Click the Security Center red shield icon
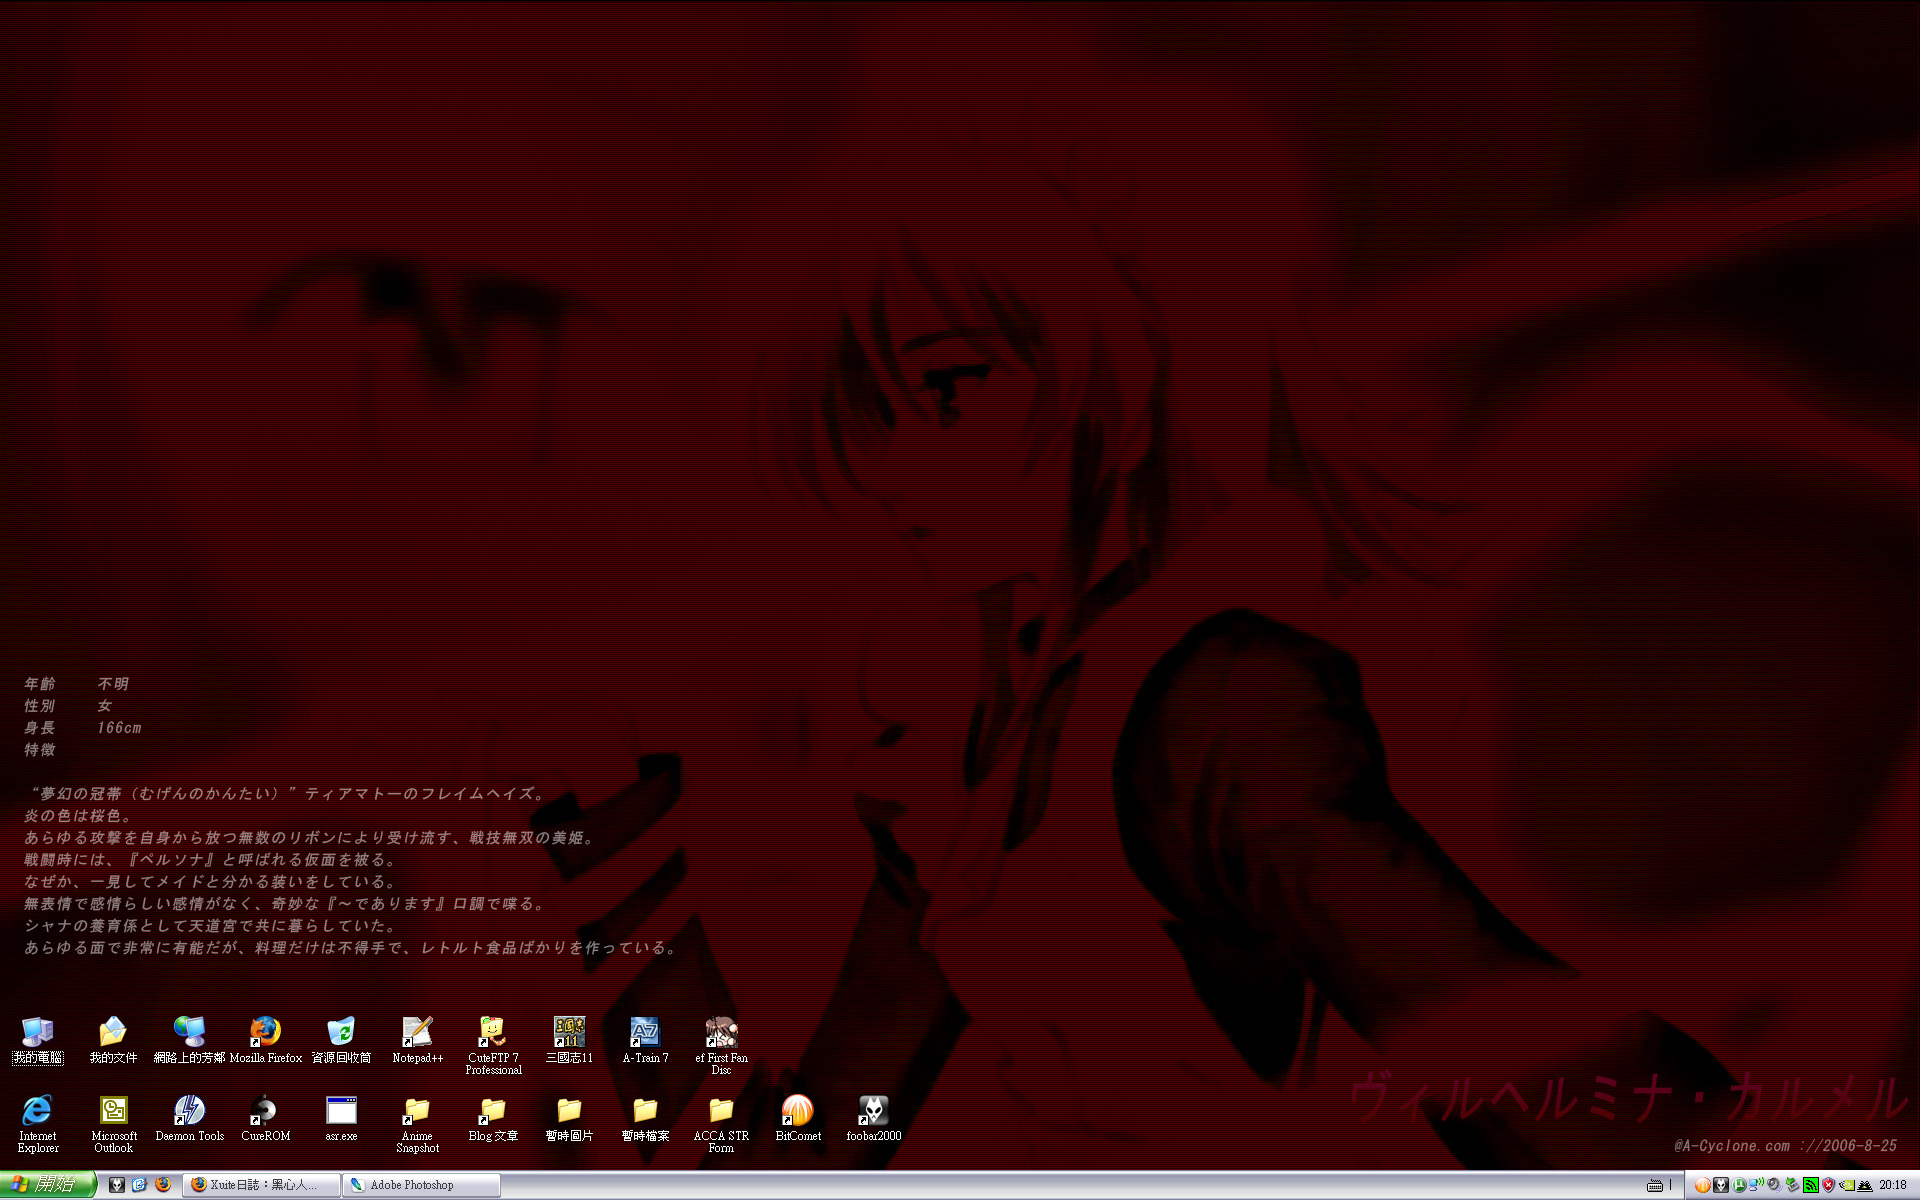 tap(1828, 1185)
